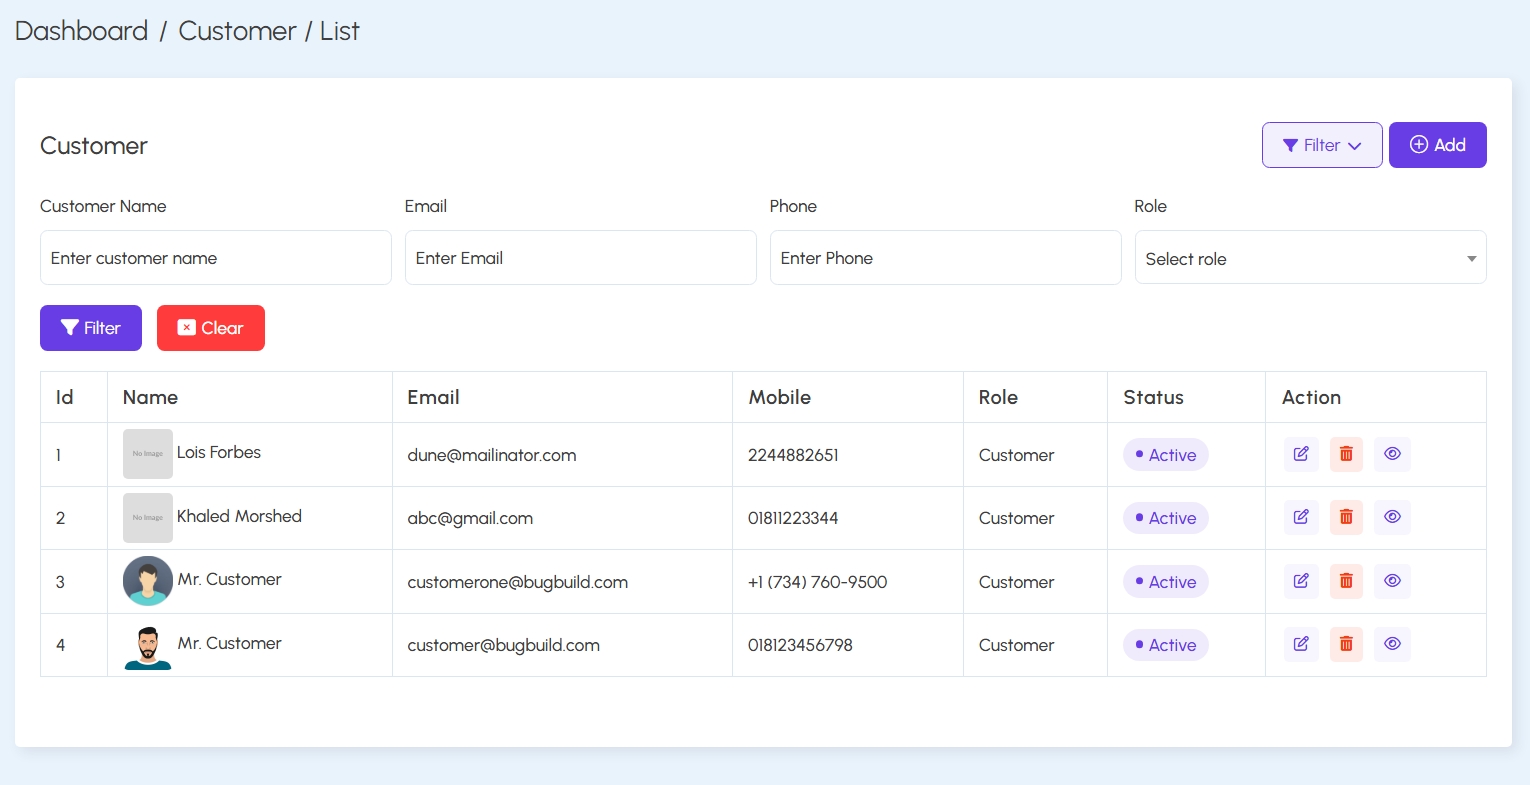Edit the customerone@bugbuild.com row
This screenshot has height=785, width=1530.
(1301, 581)
